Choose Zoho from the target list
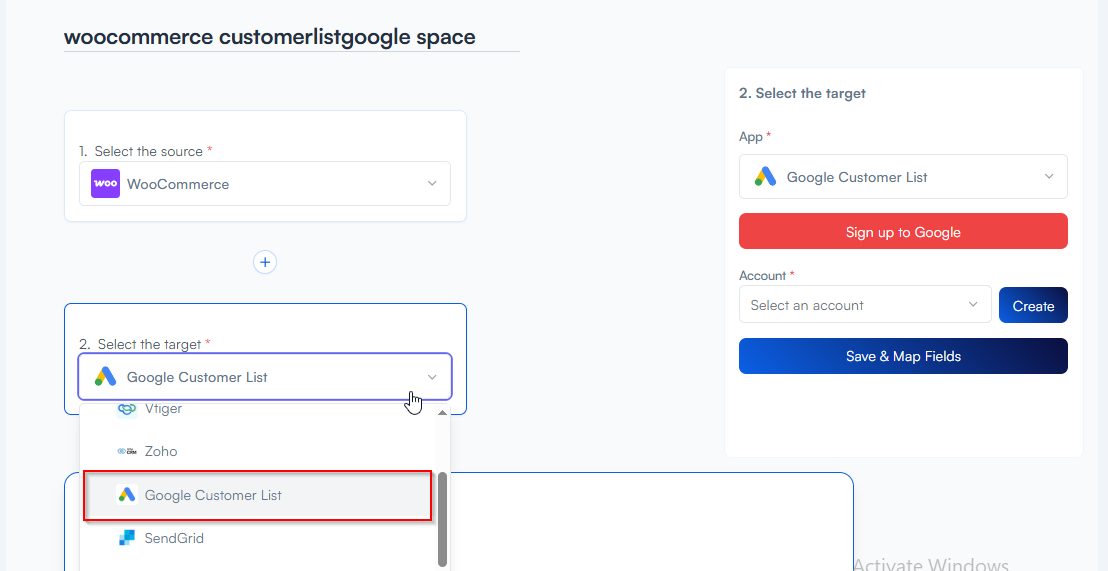The image size is (1108, 571). pyautogui.click(x=161, y=451)
